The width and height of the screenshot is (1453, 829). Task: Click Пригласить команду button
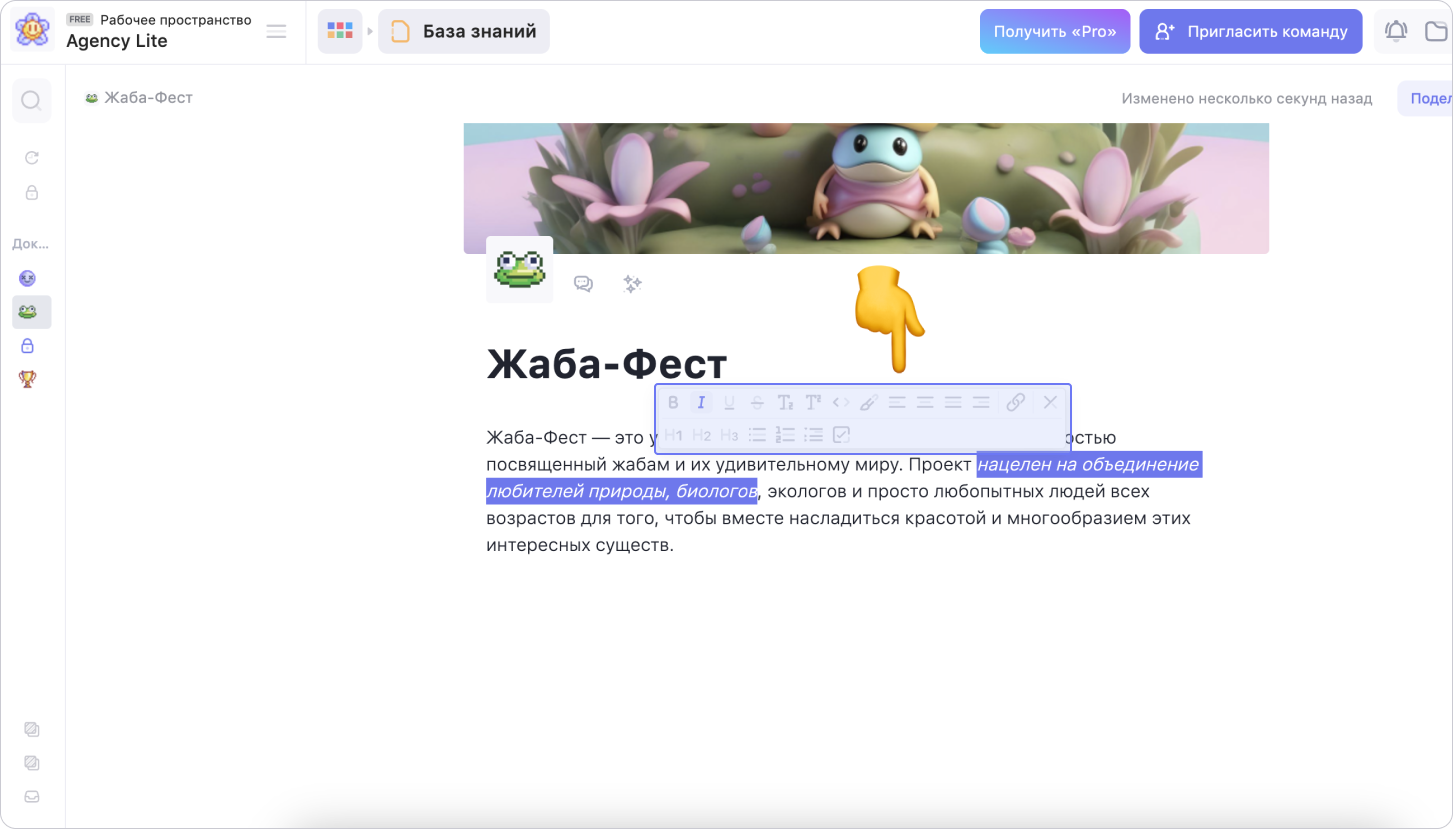1251,31
